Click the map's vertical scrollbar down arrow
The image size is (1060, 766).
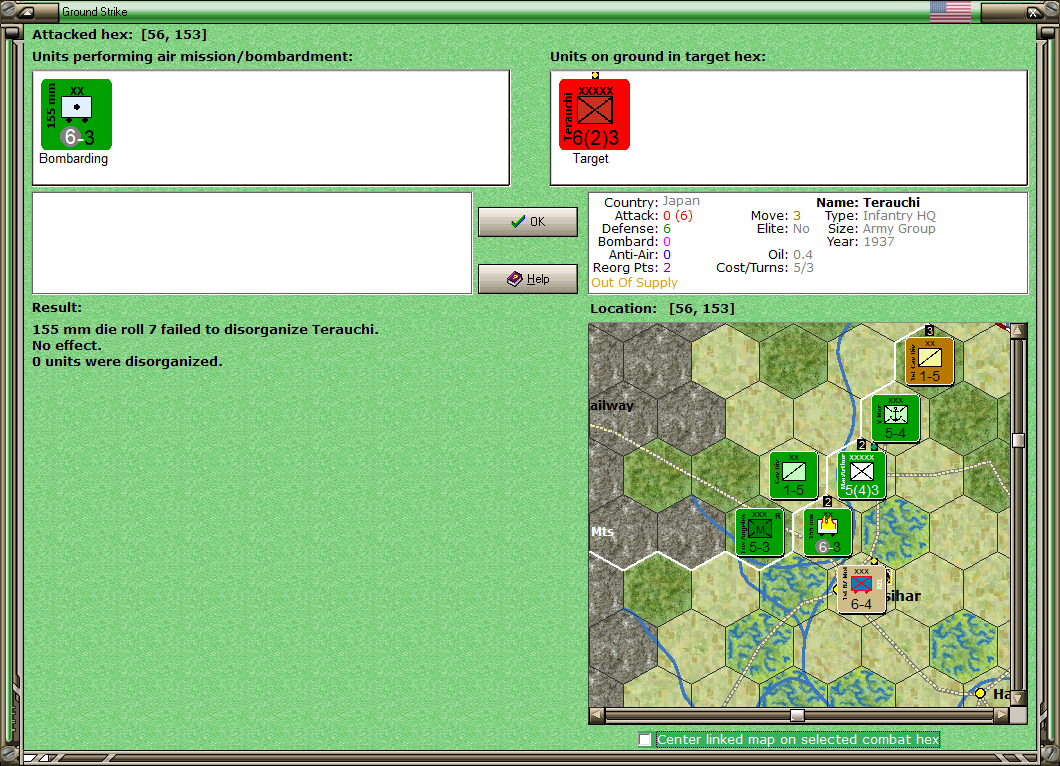tap(1018, 698)
